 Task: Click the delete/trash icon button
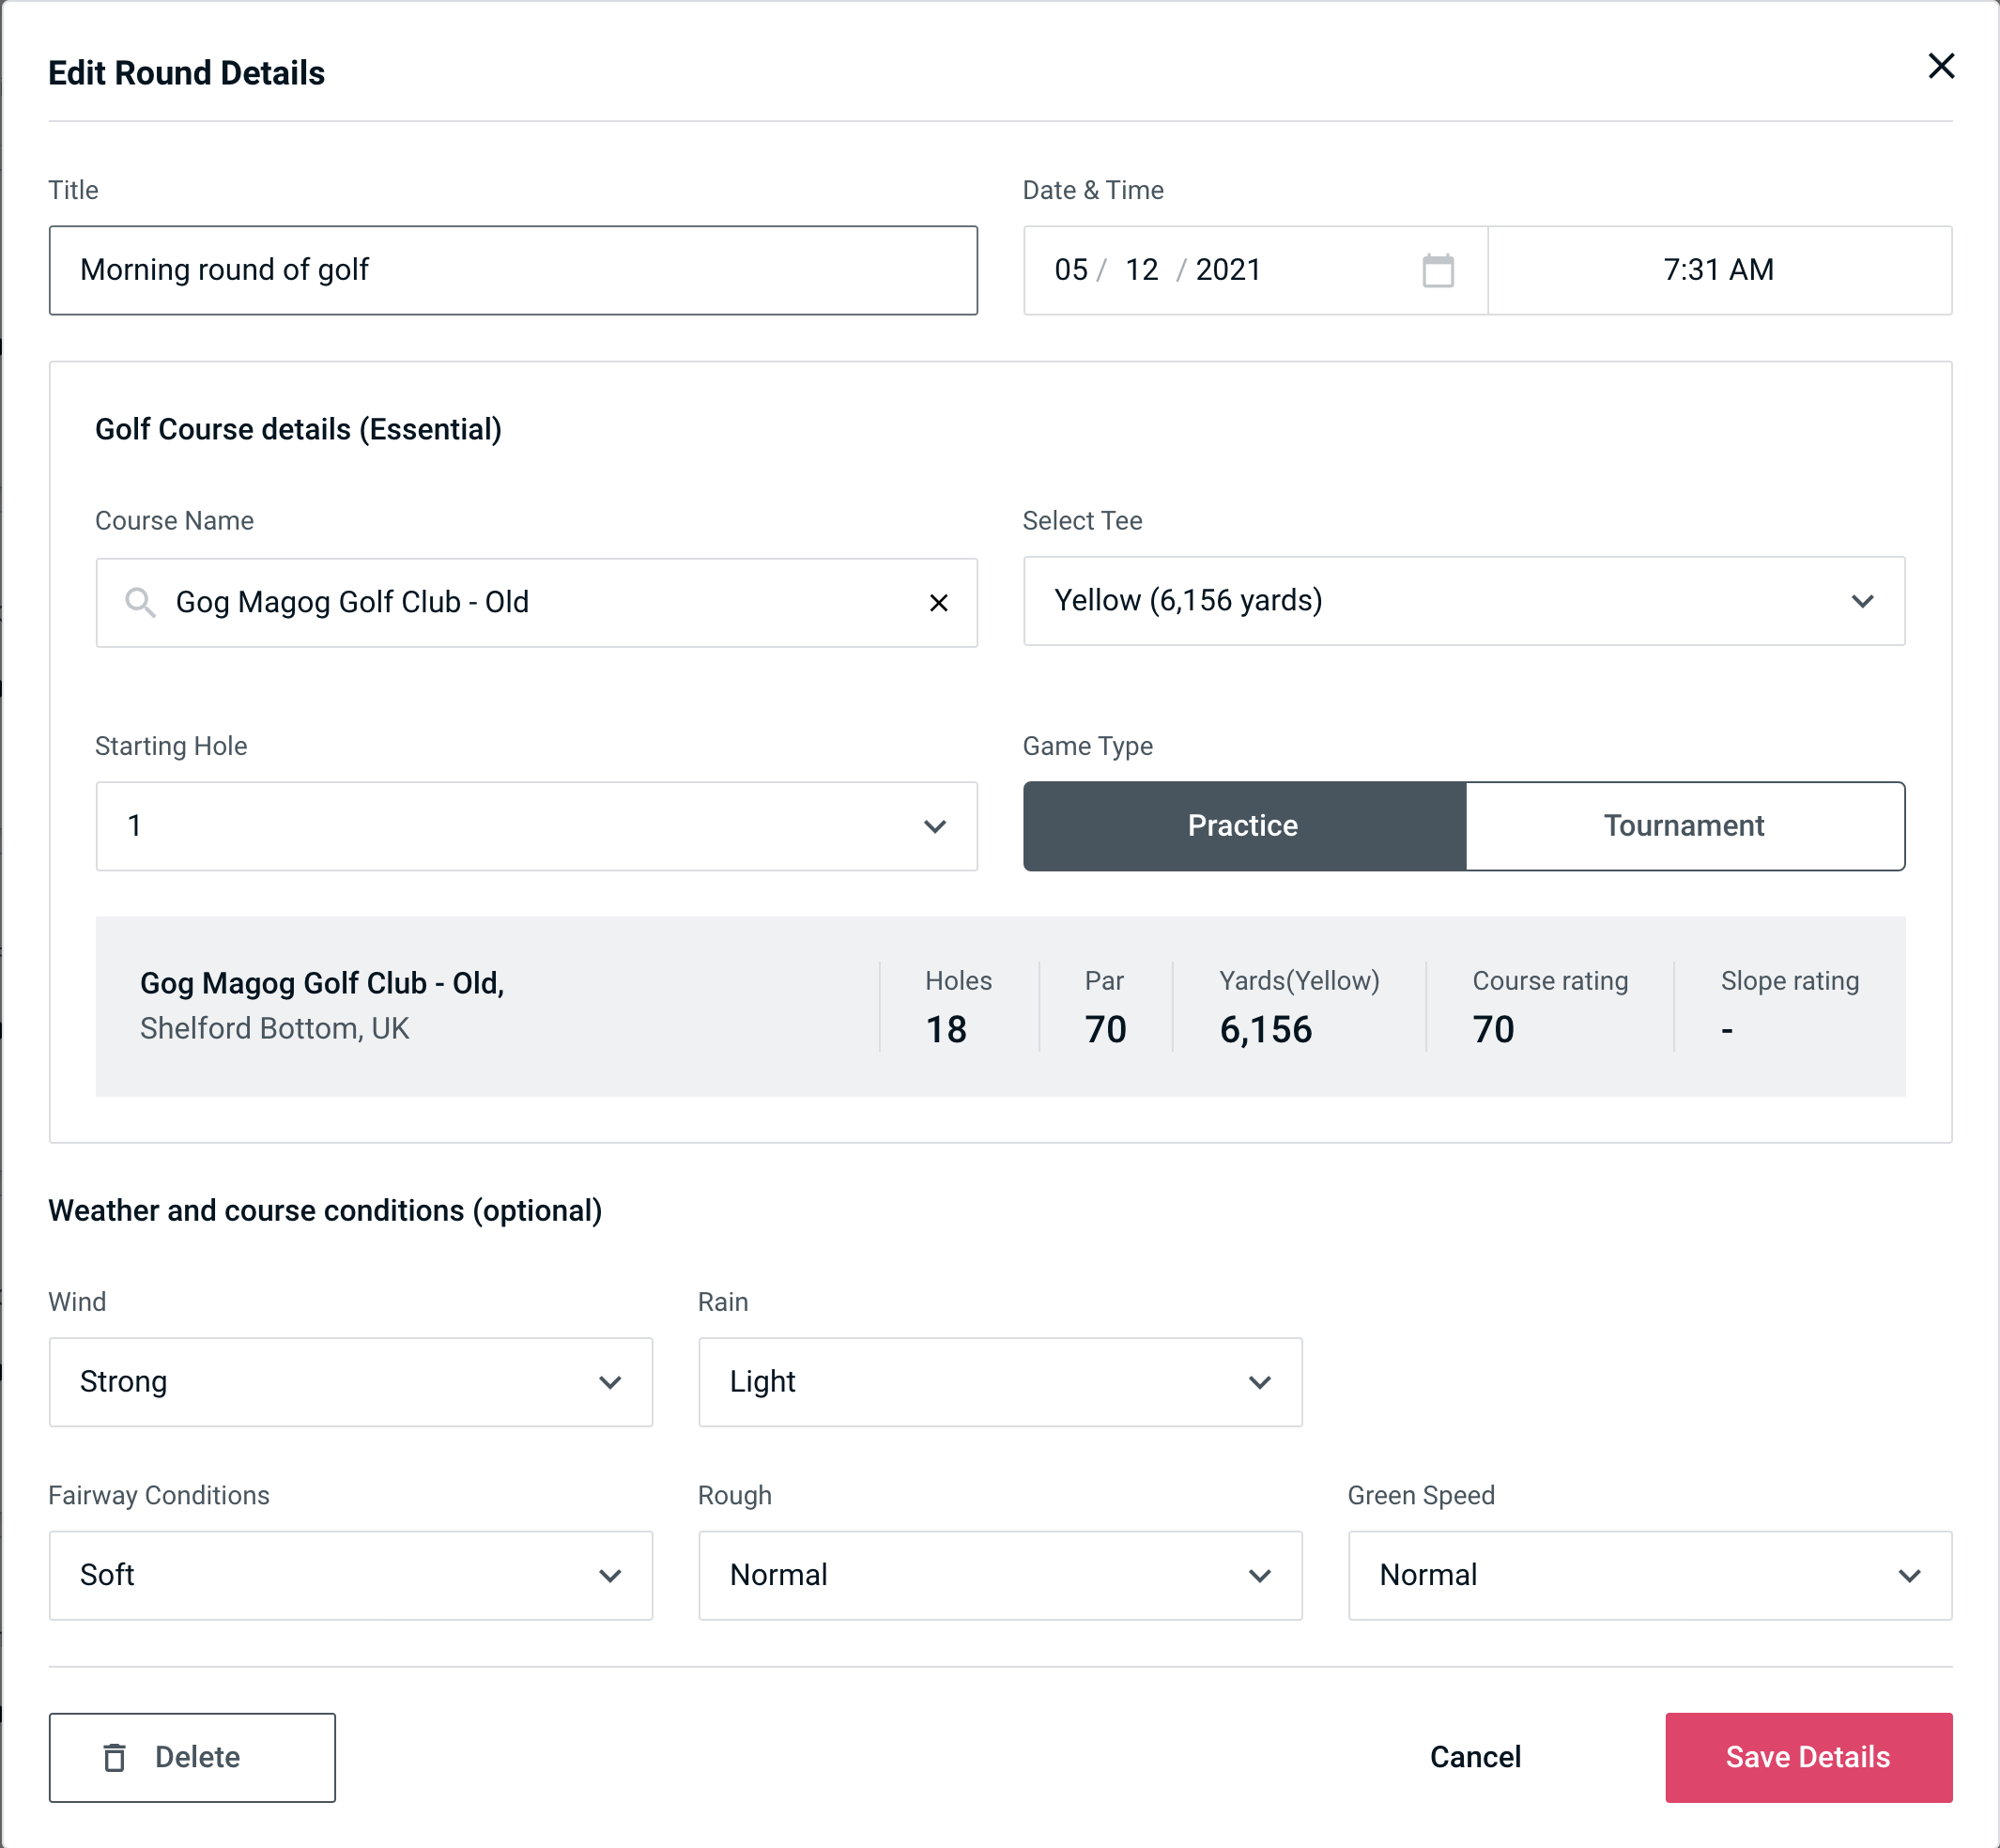118,1758
